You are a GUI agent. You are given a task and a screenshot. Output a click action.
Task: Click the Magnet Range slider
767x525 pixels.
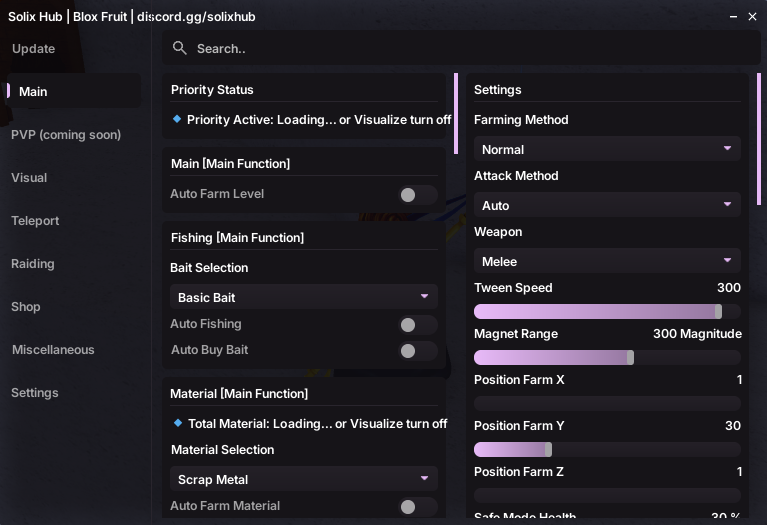pos(607,357)
